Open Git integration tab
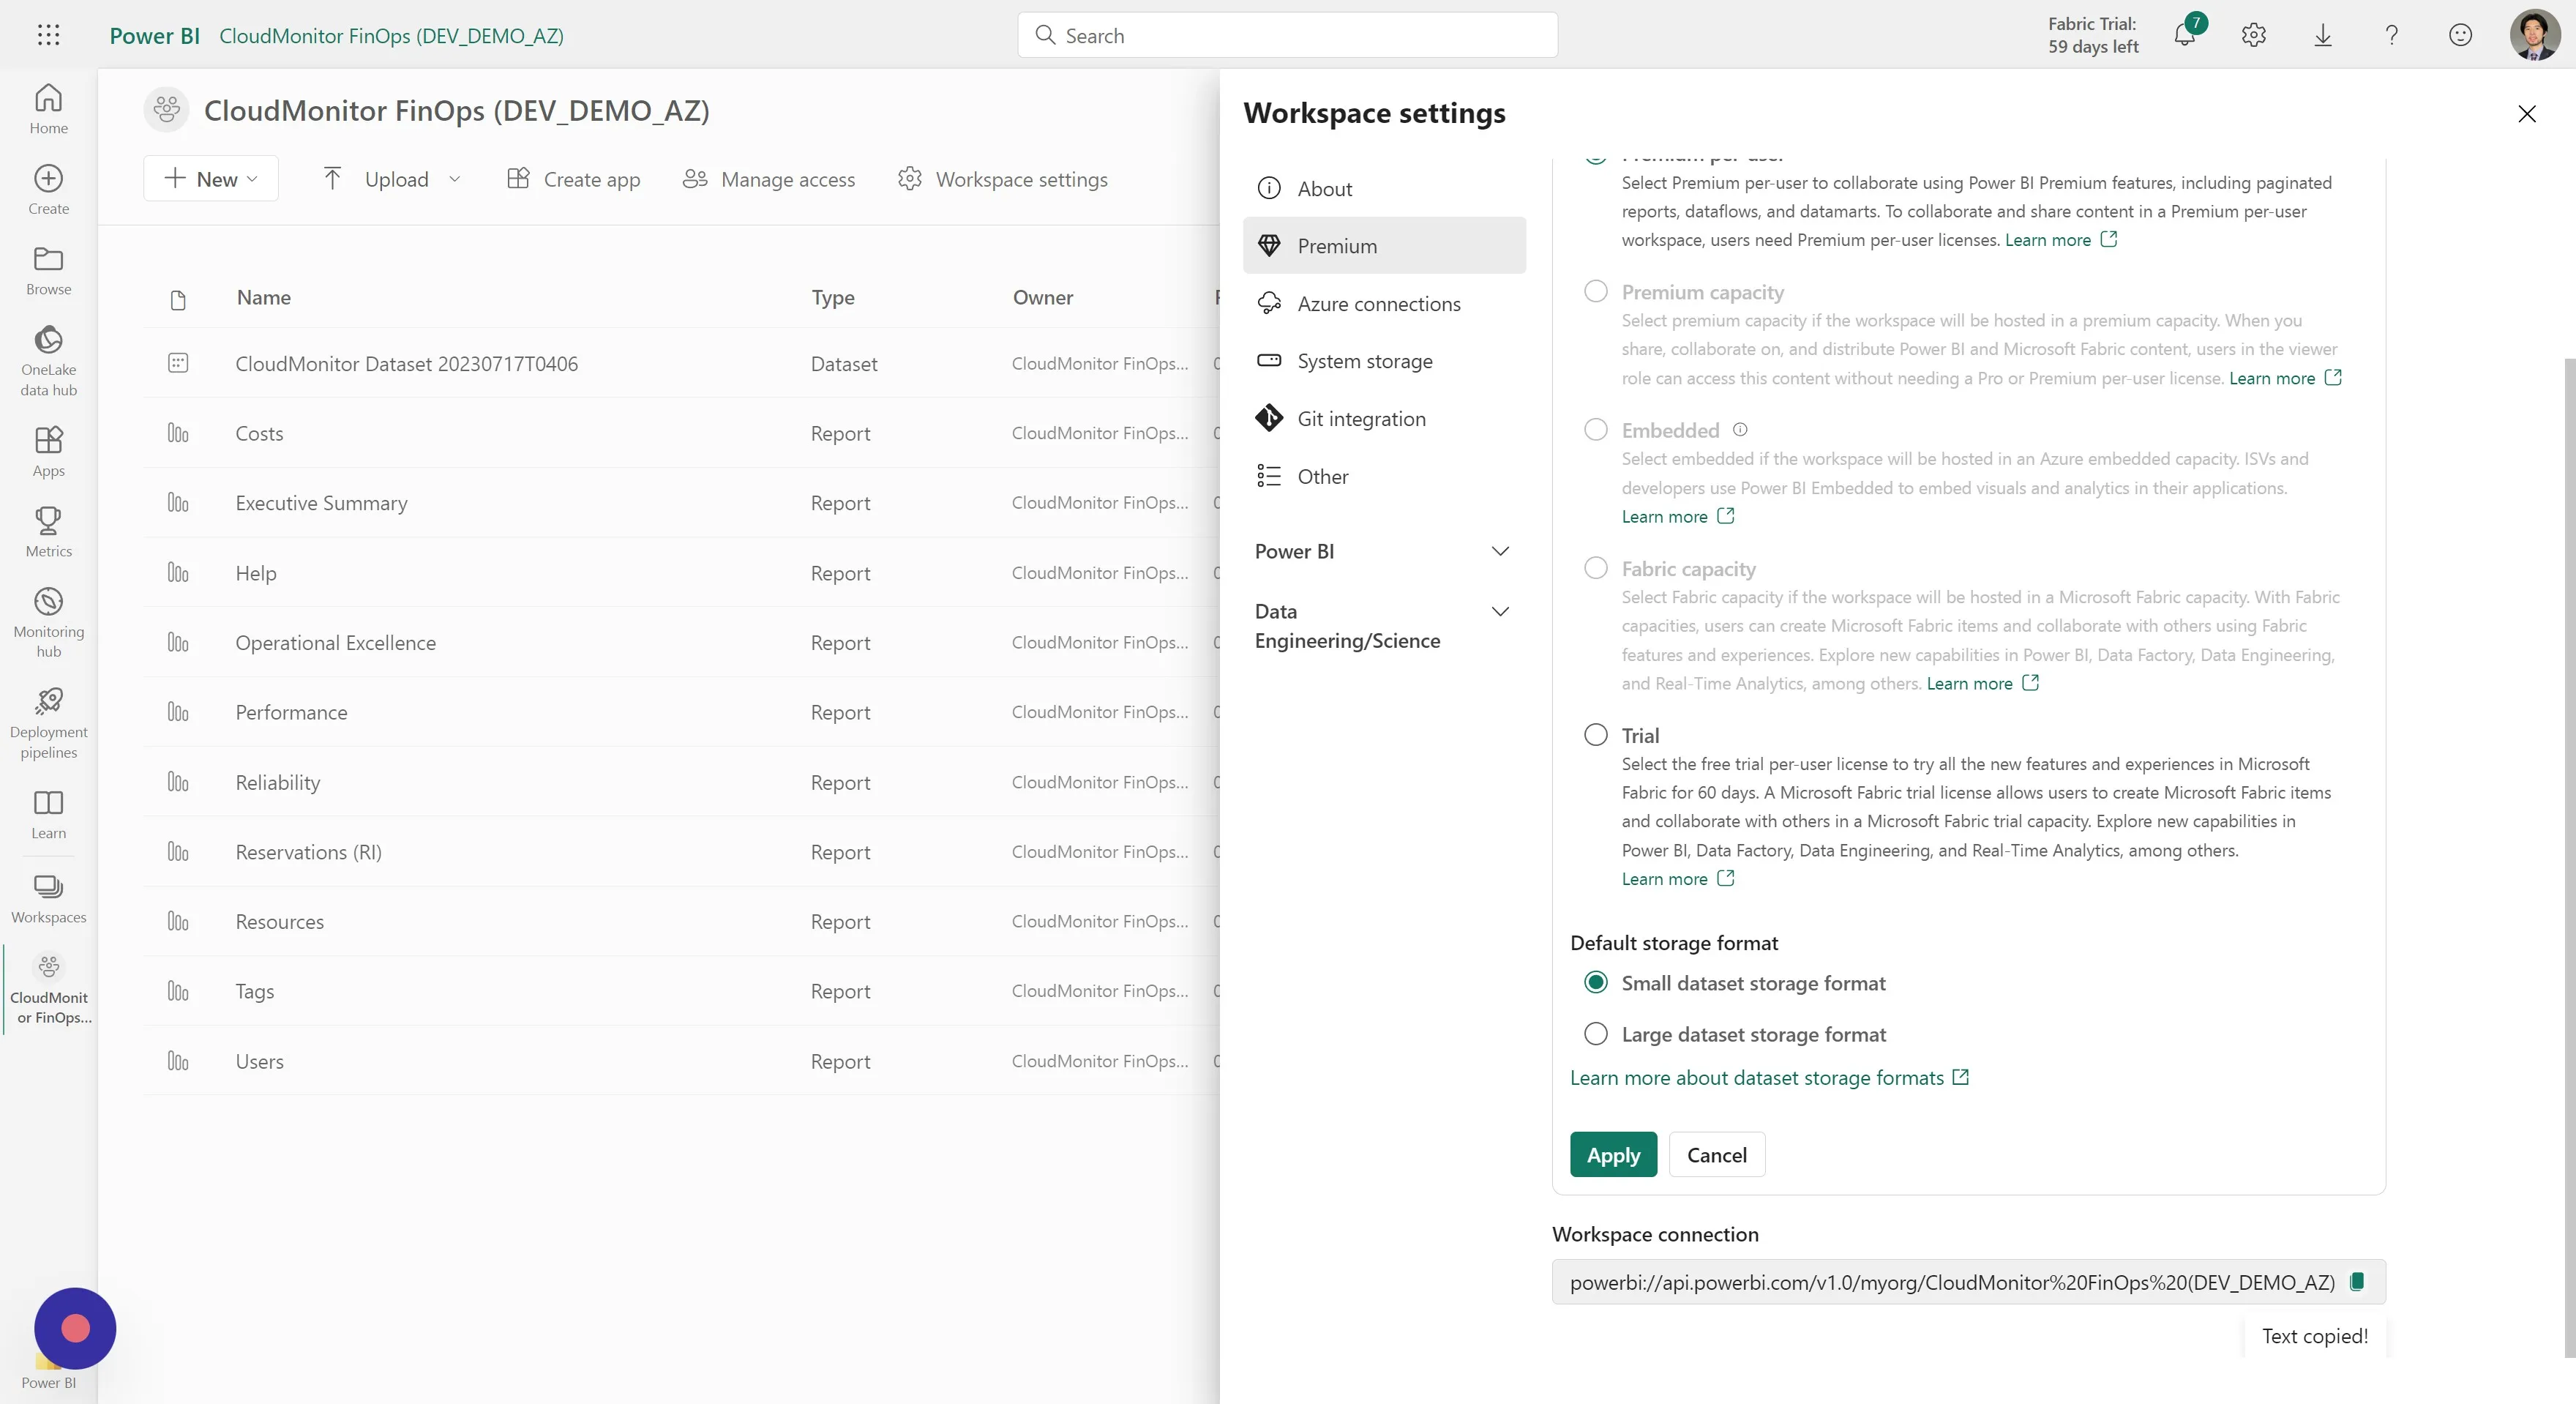 [1384, 418]
